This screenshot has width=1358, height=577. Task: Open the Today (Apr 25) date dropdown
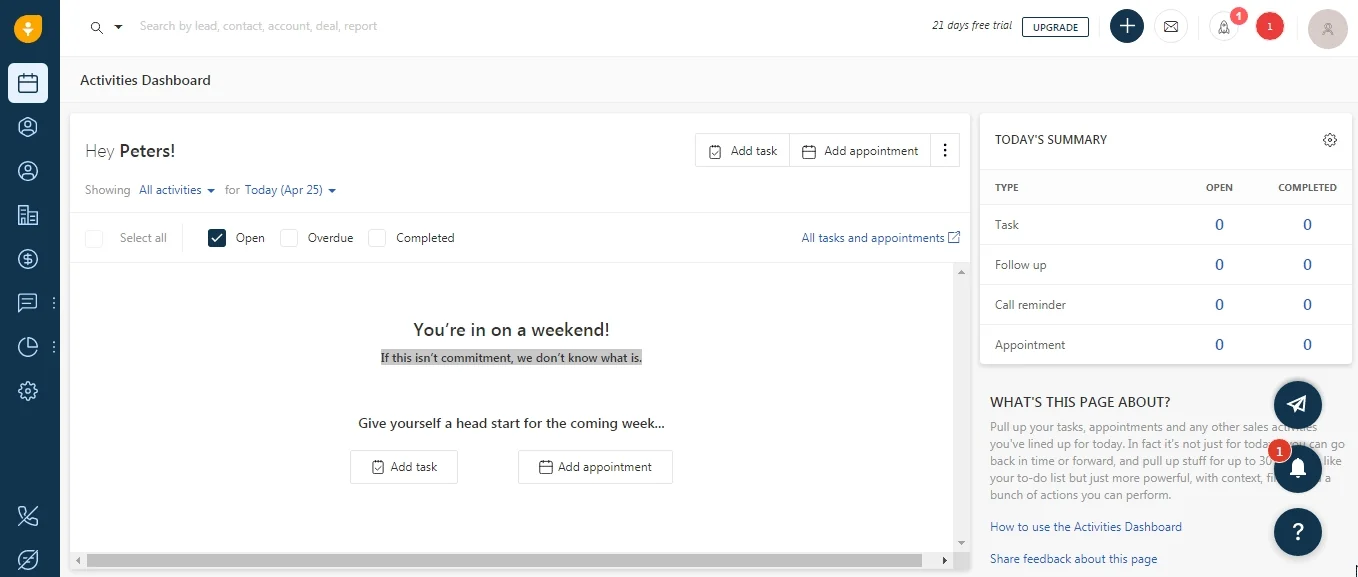[x=290, y=190]
